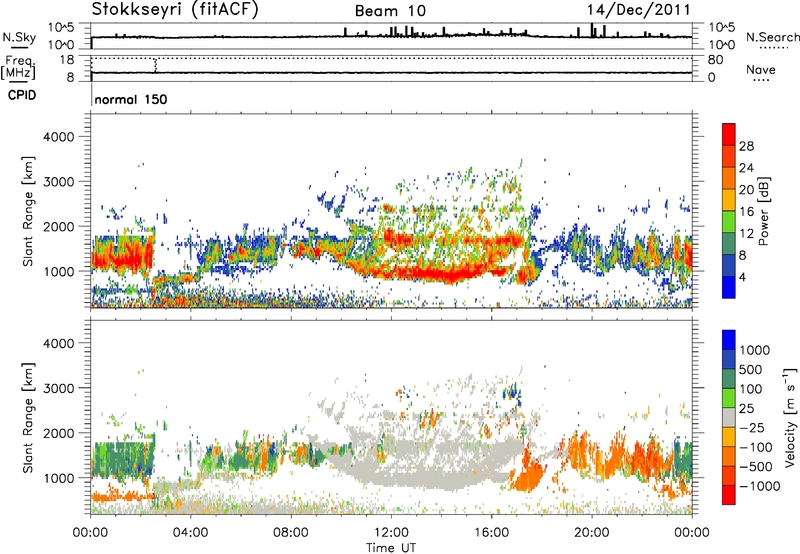Select the "normal 150" CPID text
This screenshot has height=554, width=800.
(x=131, y=99)
